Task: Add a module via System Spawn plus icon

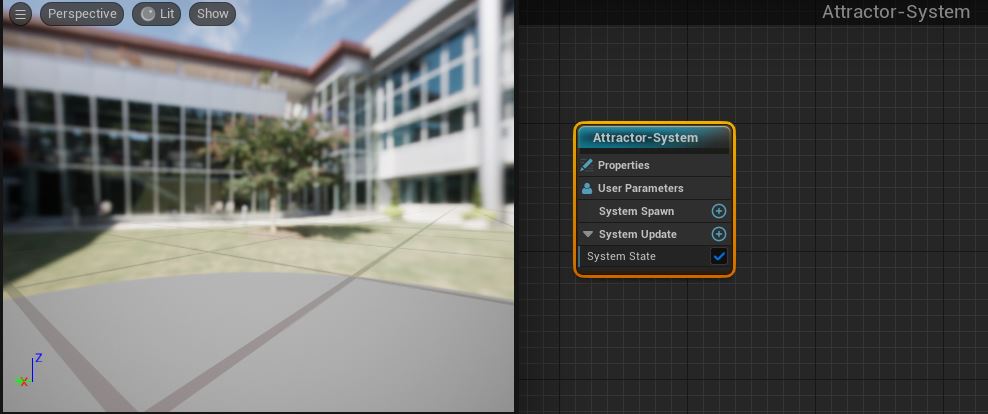Action: pos(718,211)
